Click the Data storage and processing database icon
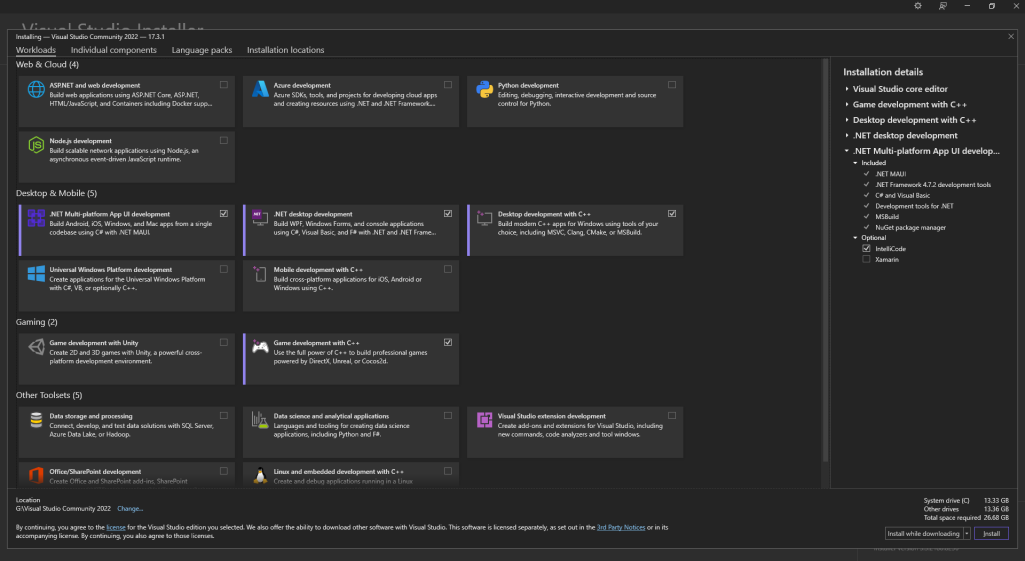 click(37, 420)
